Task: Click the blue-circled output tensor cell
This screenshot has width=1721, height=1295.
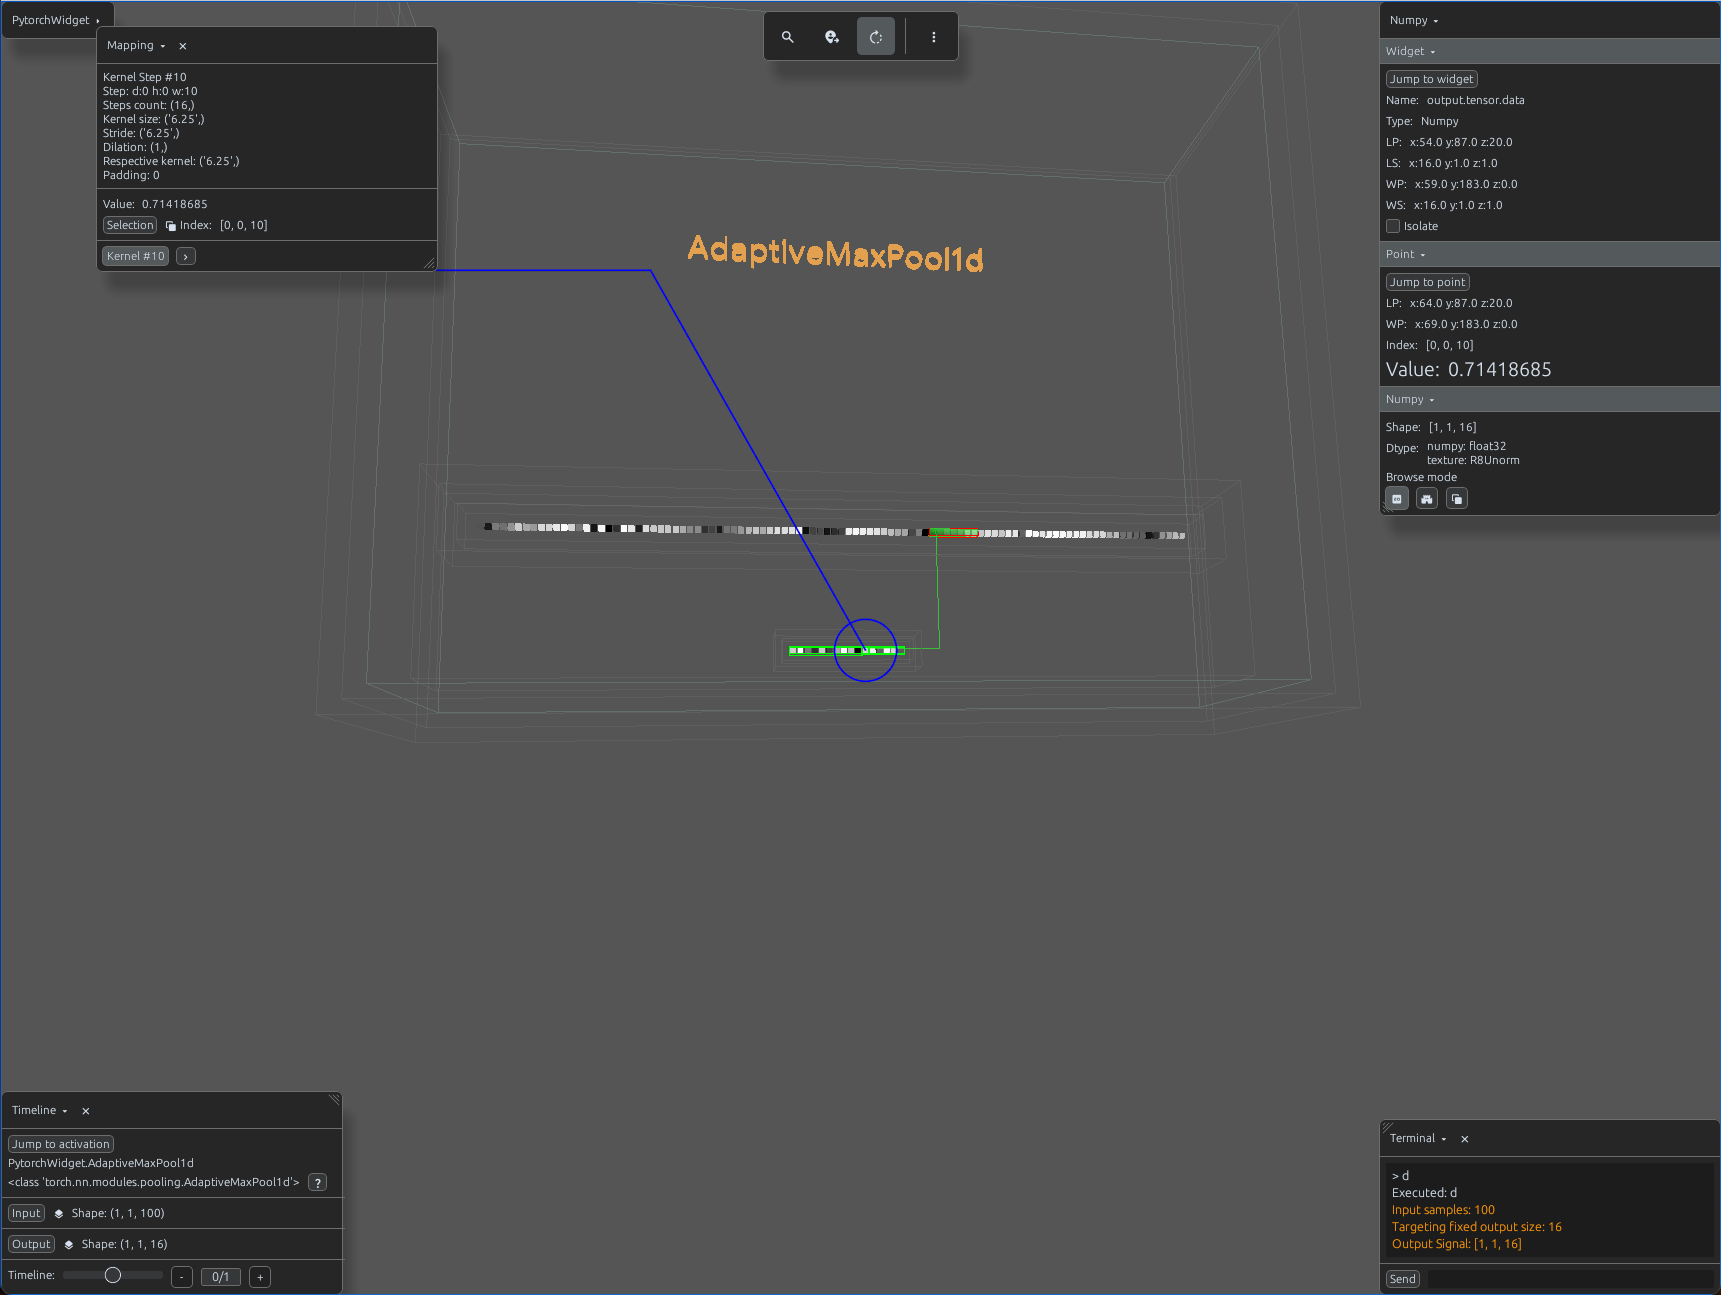Action: click(865, 651)
